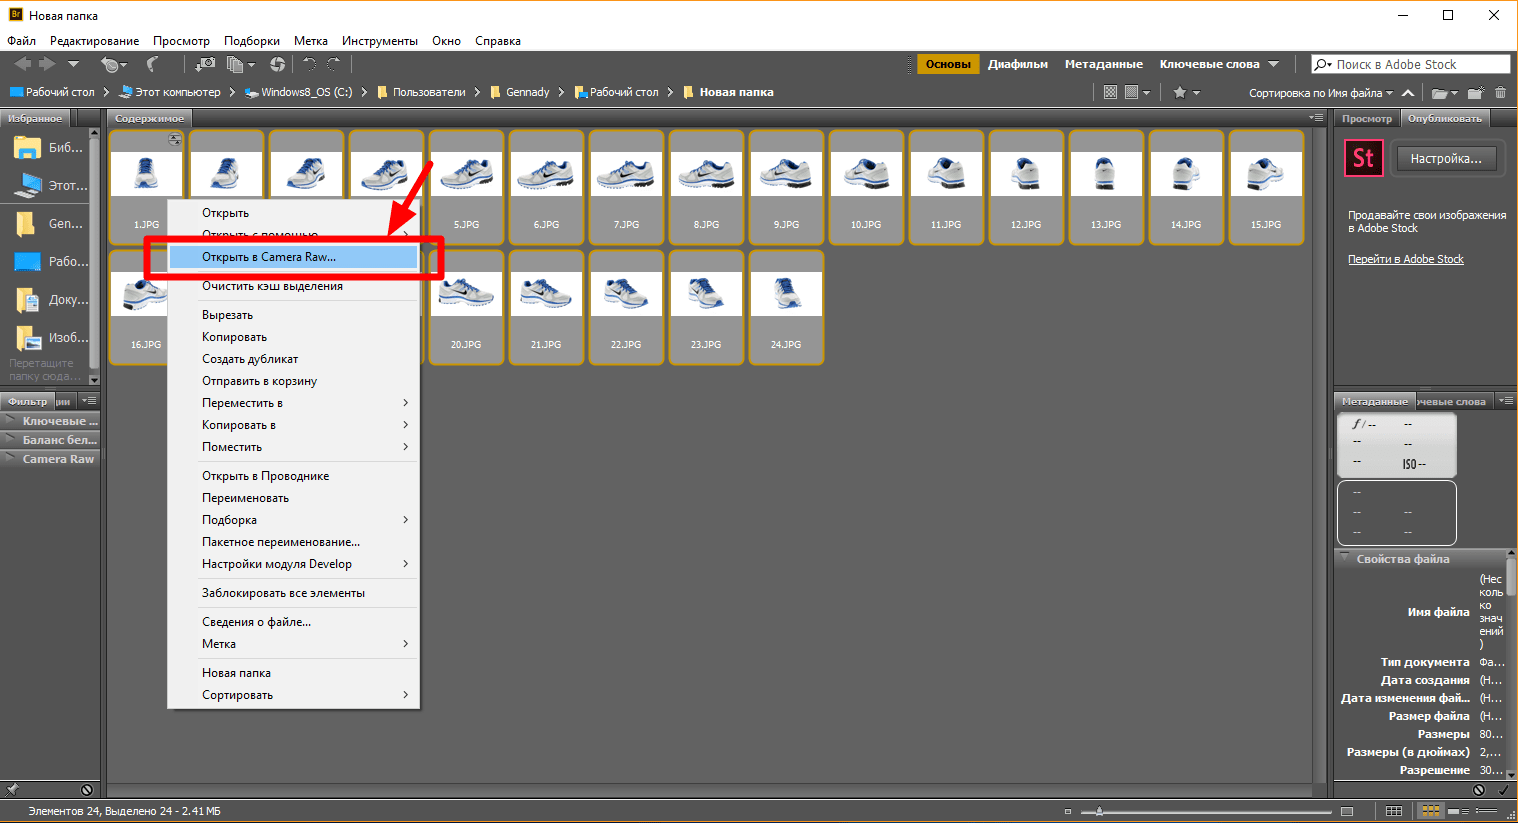Click the get photos from camera icon
This screenshot has height=823, width=1518.
[205, 64]
